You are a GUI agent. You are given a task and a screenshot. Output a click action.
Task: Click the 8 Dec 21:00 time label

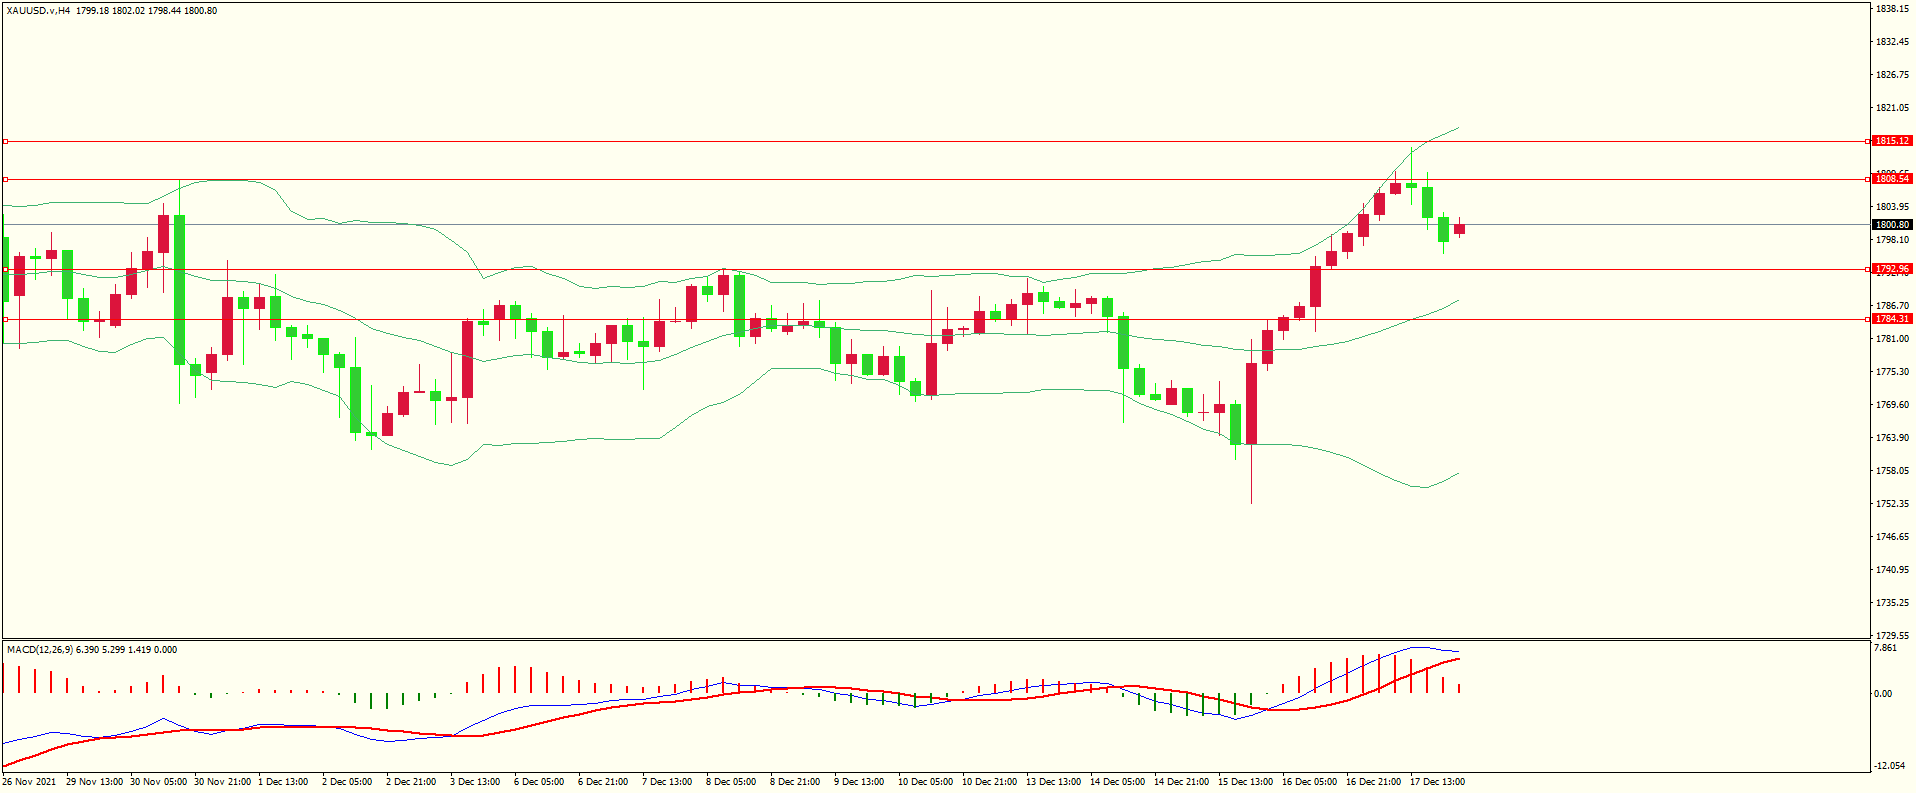(795, 782)
